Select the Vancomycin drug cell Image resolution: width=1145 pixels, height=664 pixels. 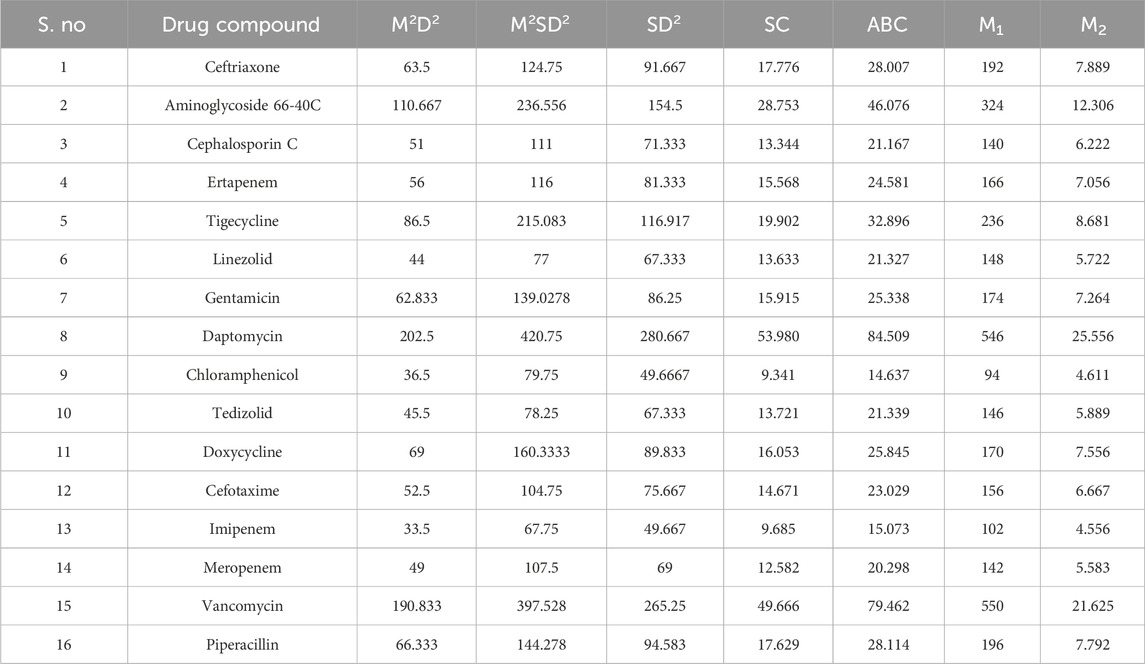(x=241, y=606)
